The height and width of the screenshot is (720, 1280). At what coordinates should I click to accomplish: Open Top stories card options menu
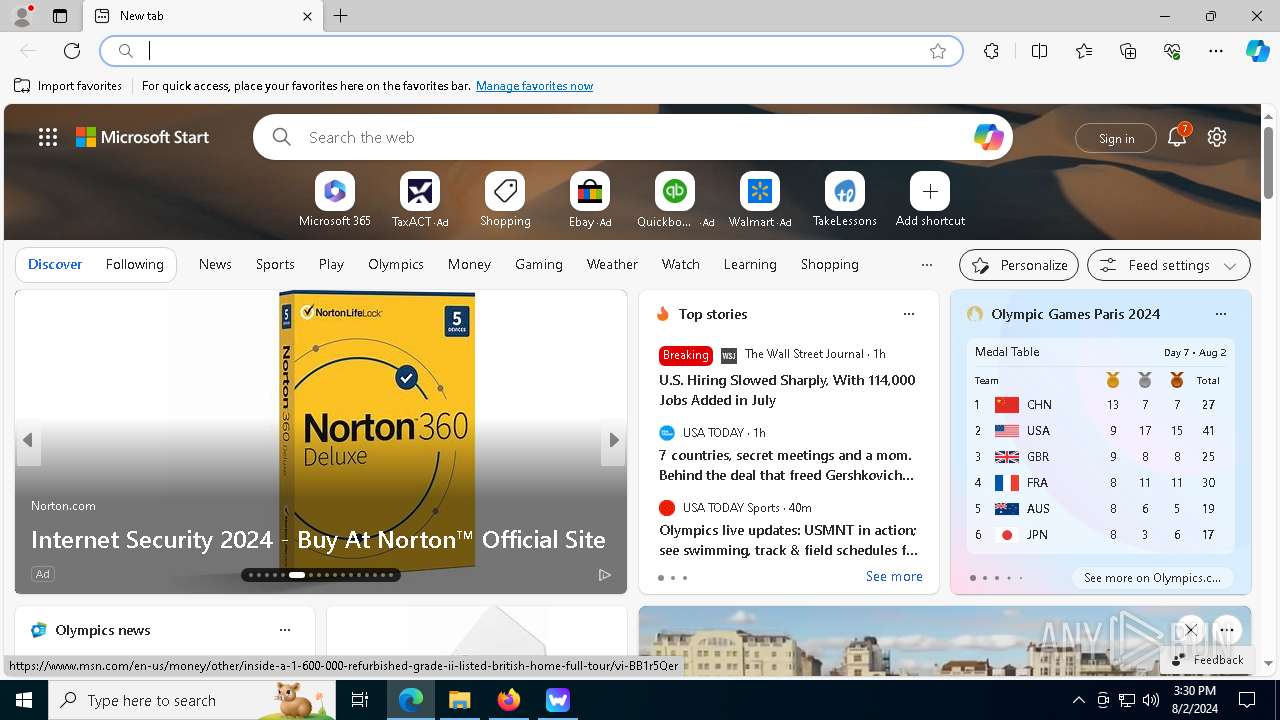tap(909, 314)
